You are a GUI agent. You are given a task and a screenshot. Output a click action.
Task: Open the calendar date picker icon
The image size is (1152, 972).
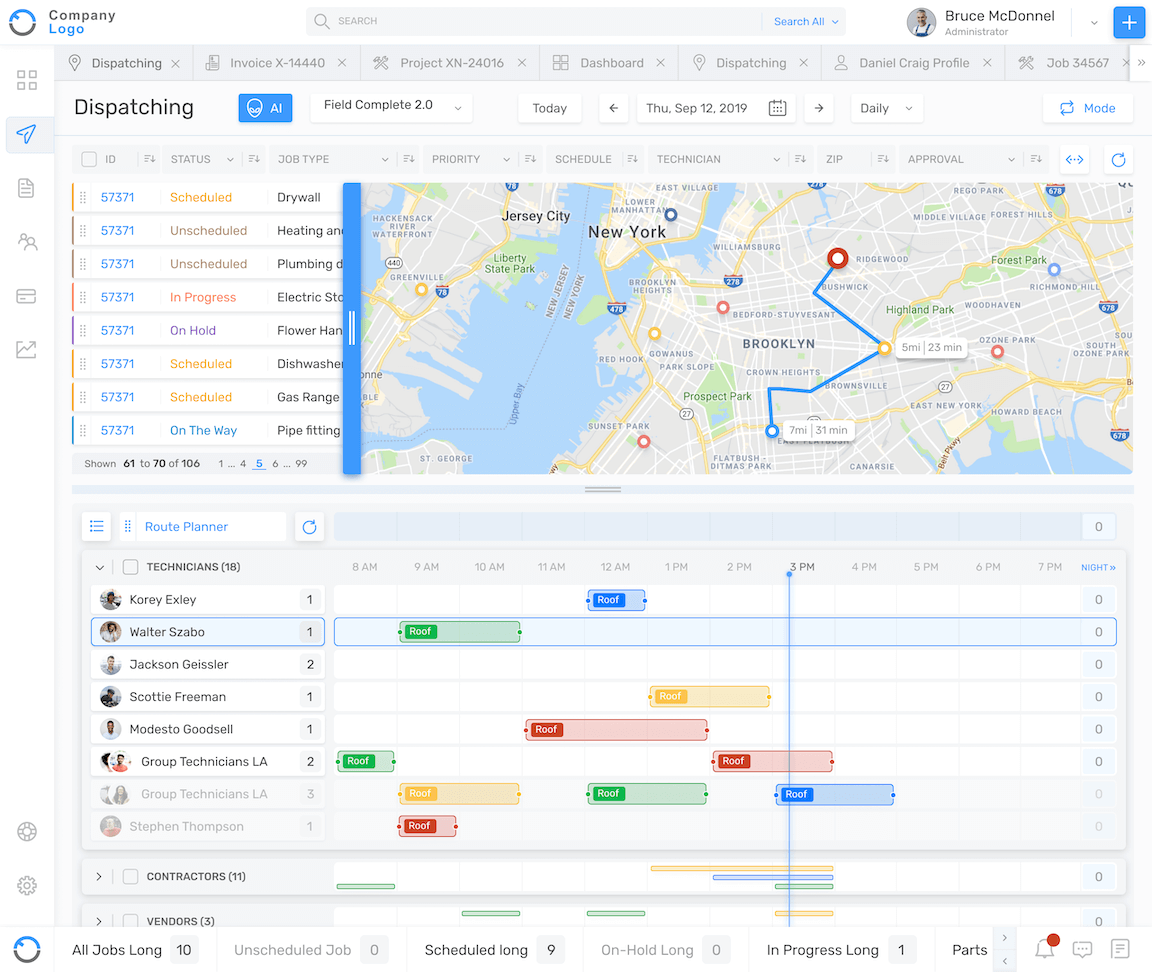click(777, 108)
